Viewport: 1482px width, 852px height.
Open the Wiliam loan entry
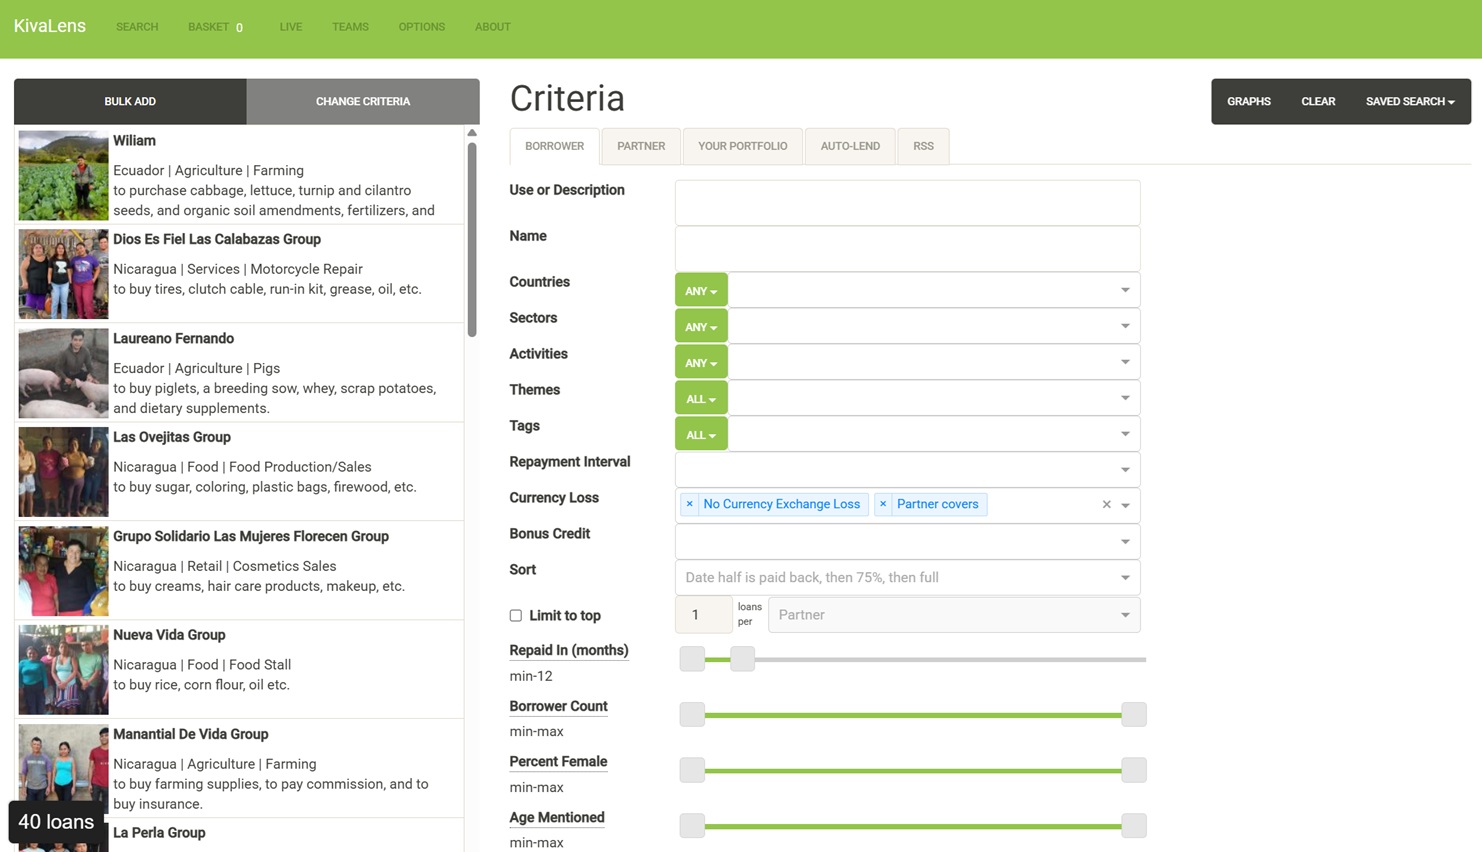pos(240,175)
